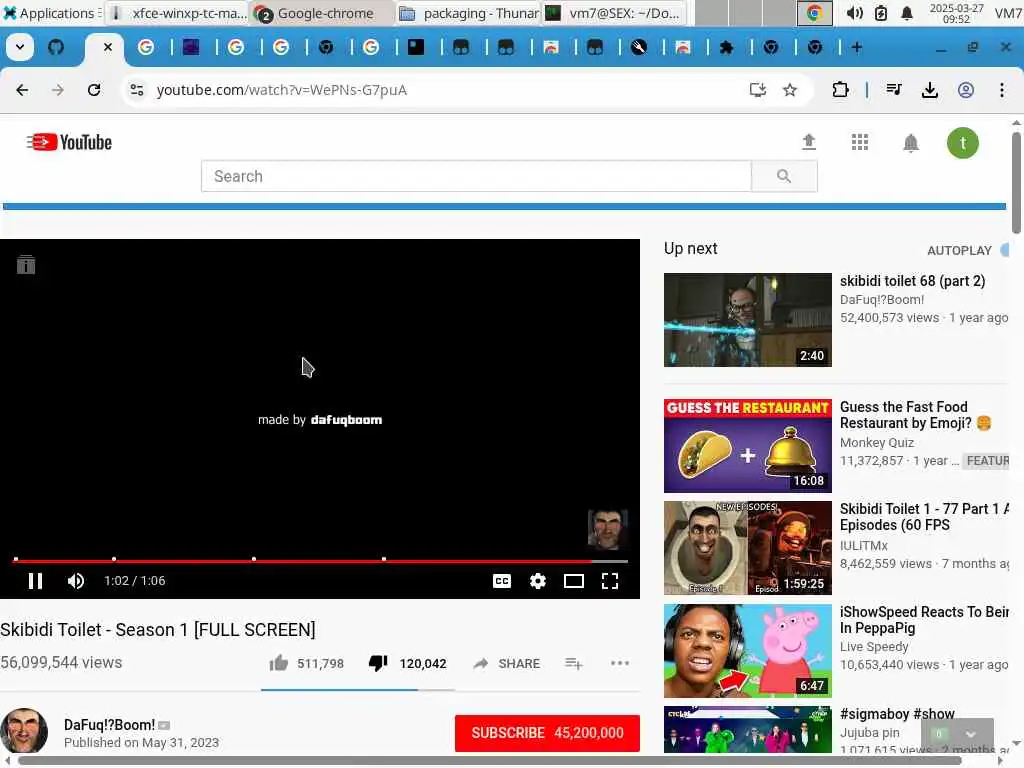The image size is (1024, 768).
Task: Open the Chrome extensions menu
Action: 840,90
